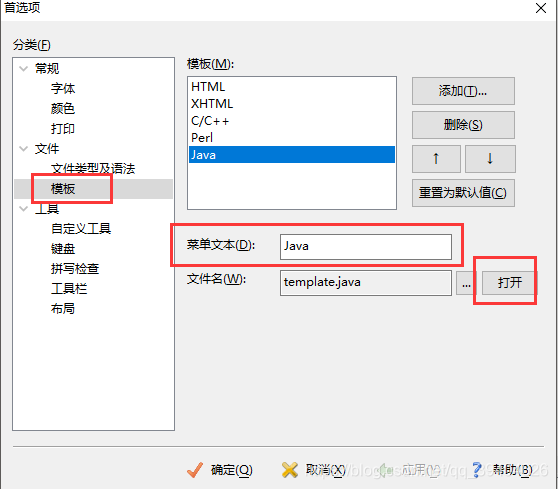558x489 pixels.
Task: Open the 打印 settings page
Action: coord(63,128)
